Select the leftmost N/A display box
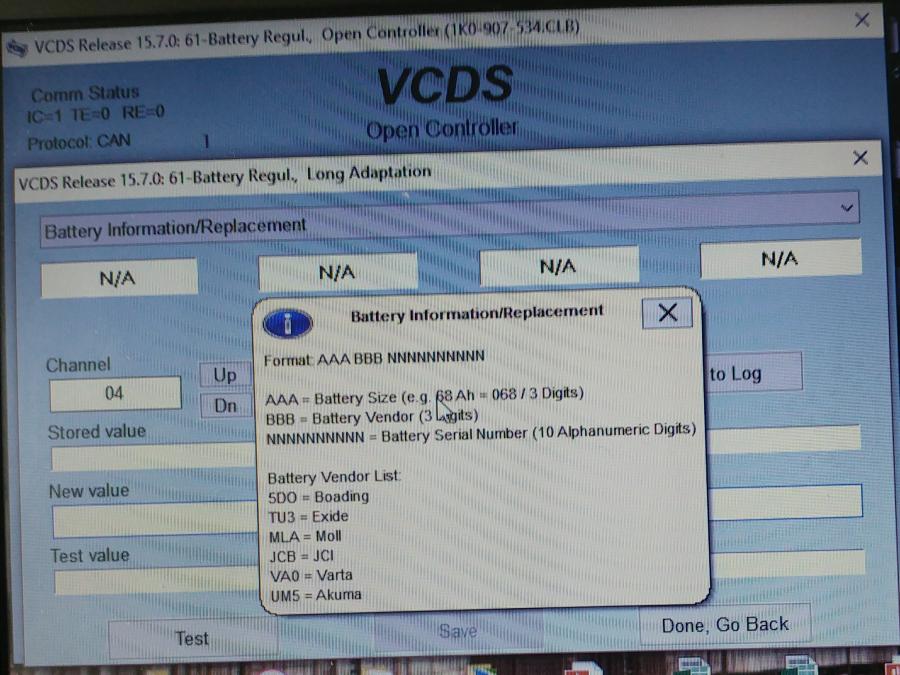The height and width of the screenshot is (675, 900). click(118, 279)
